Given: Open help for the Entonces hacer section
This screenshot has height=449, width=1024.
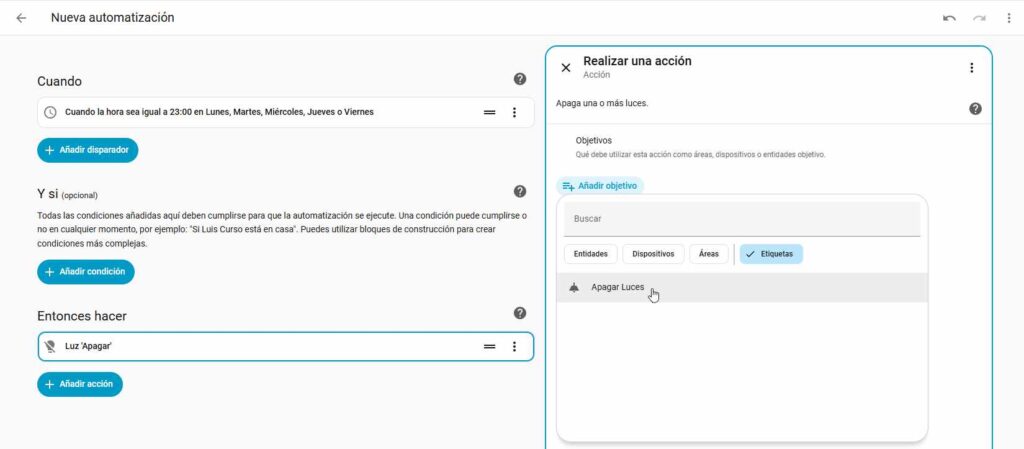Looking at the screenshot, I should point(520,314).
